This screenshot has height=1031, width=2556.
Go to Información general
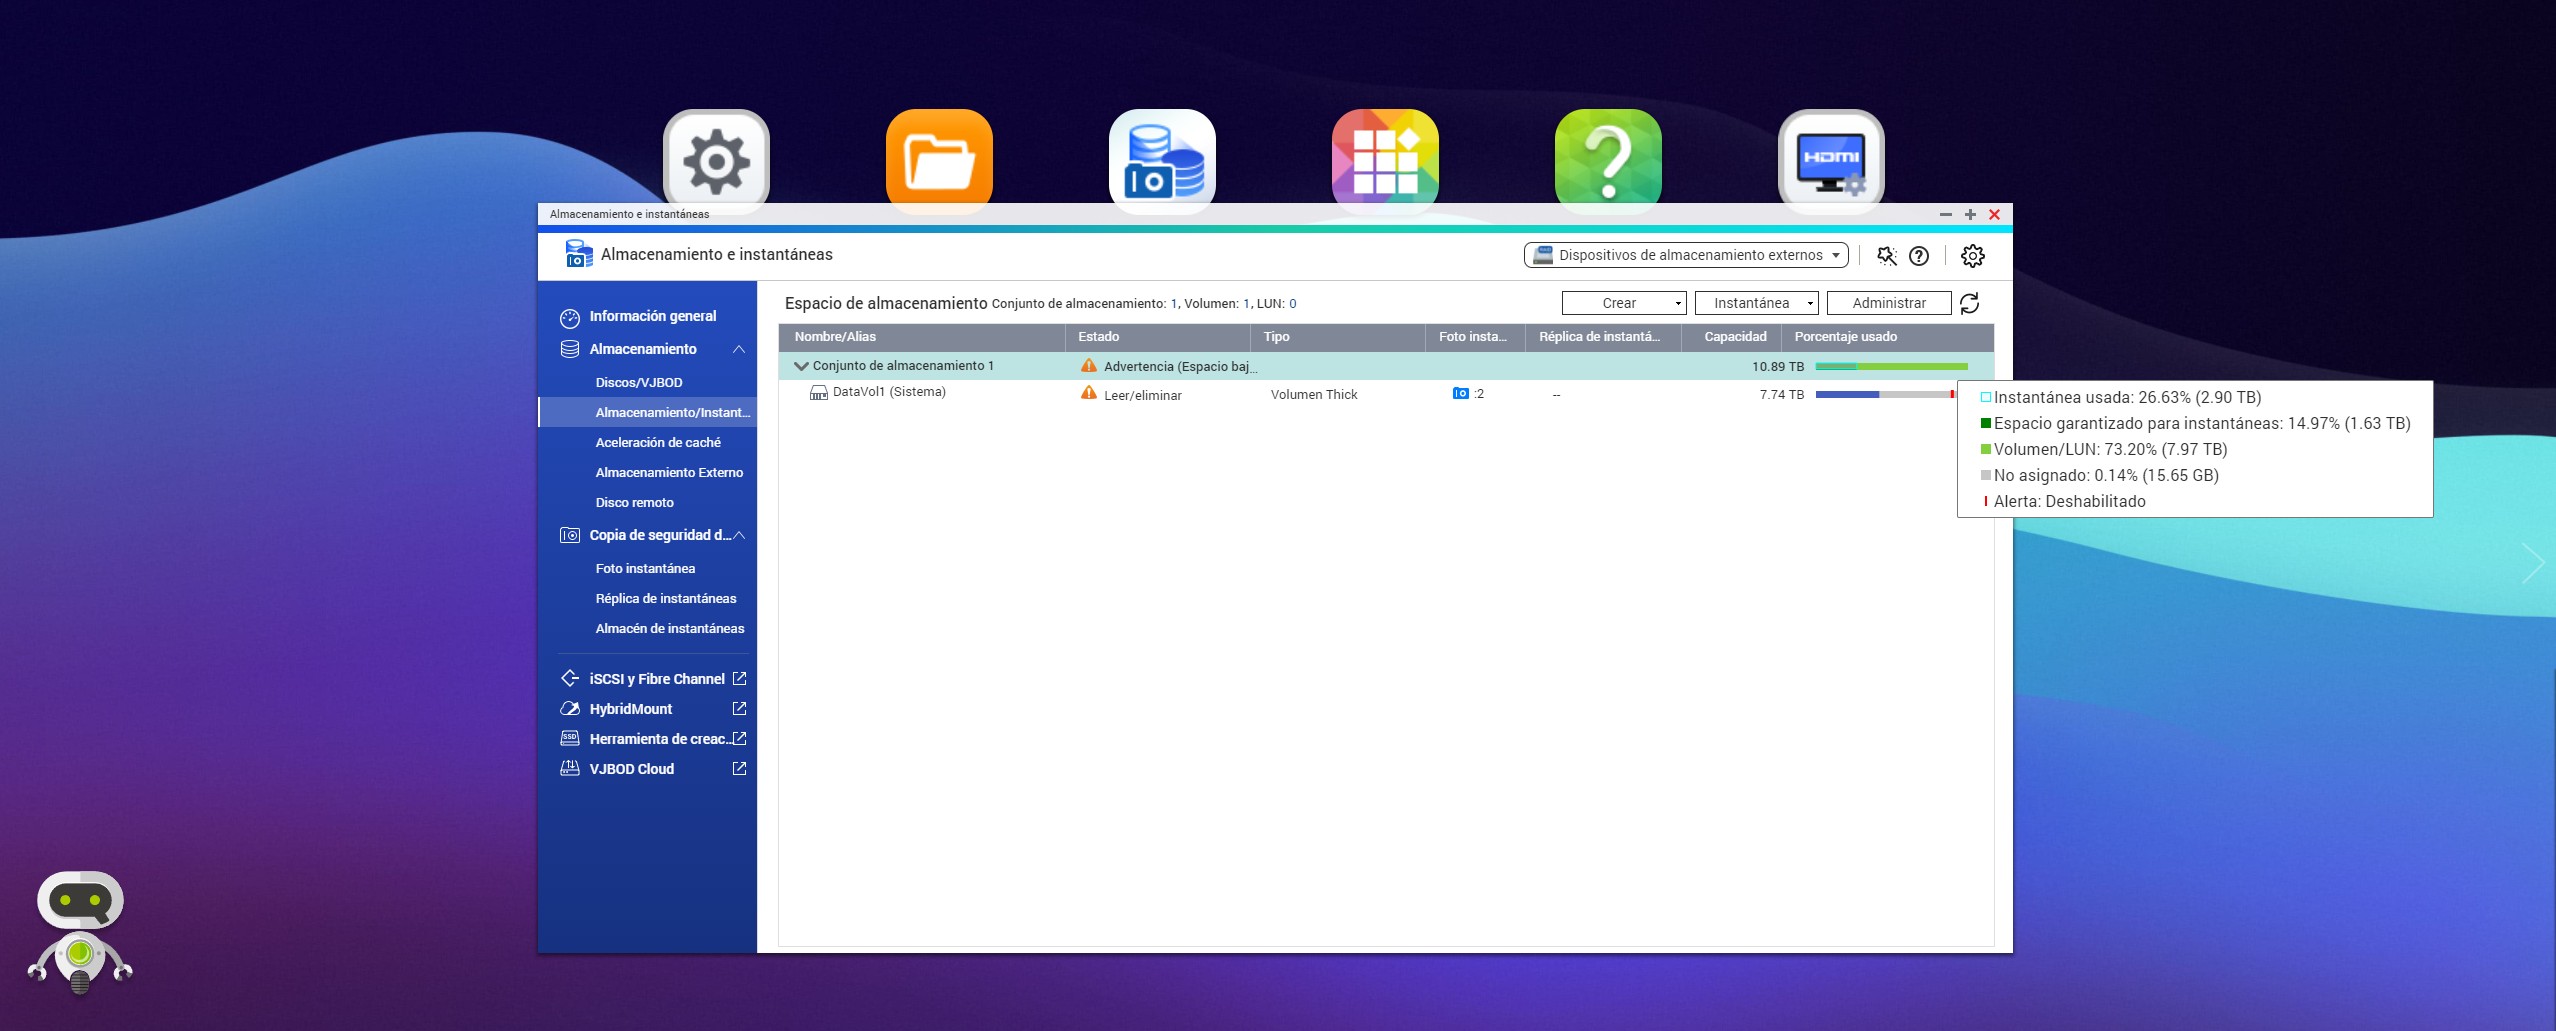(x=652, y=316)
